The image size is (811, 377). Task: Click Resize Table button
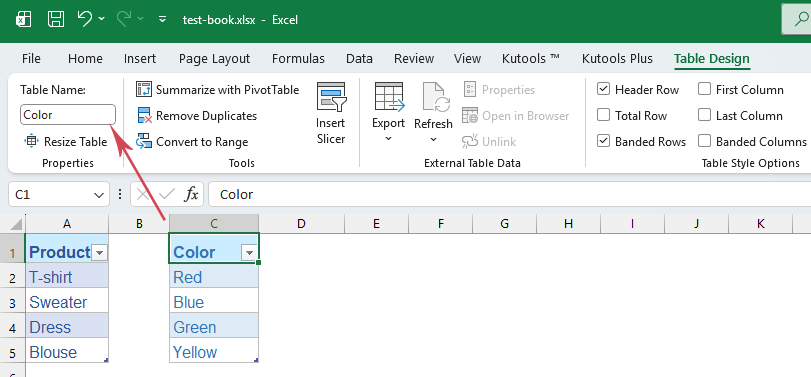tap(65, 142)
